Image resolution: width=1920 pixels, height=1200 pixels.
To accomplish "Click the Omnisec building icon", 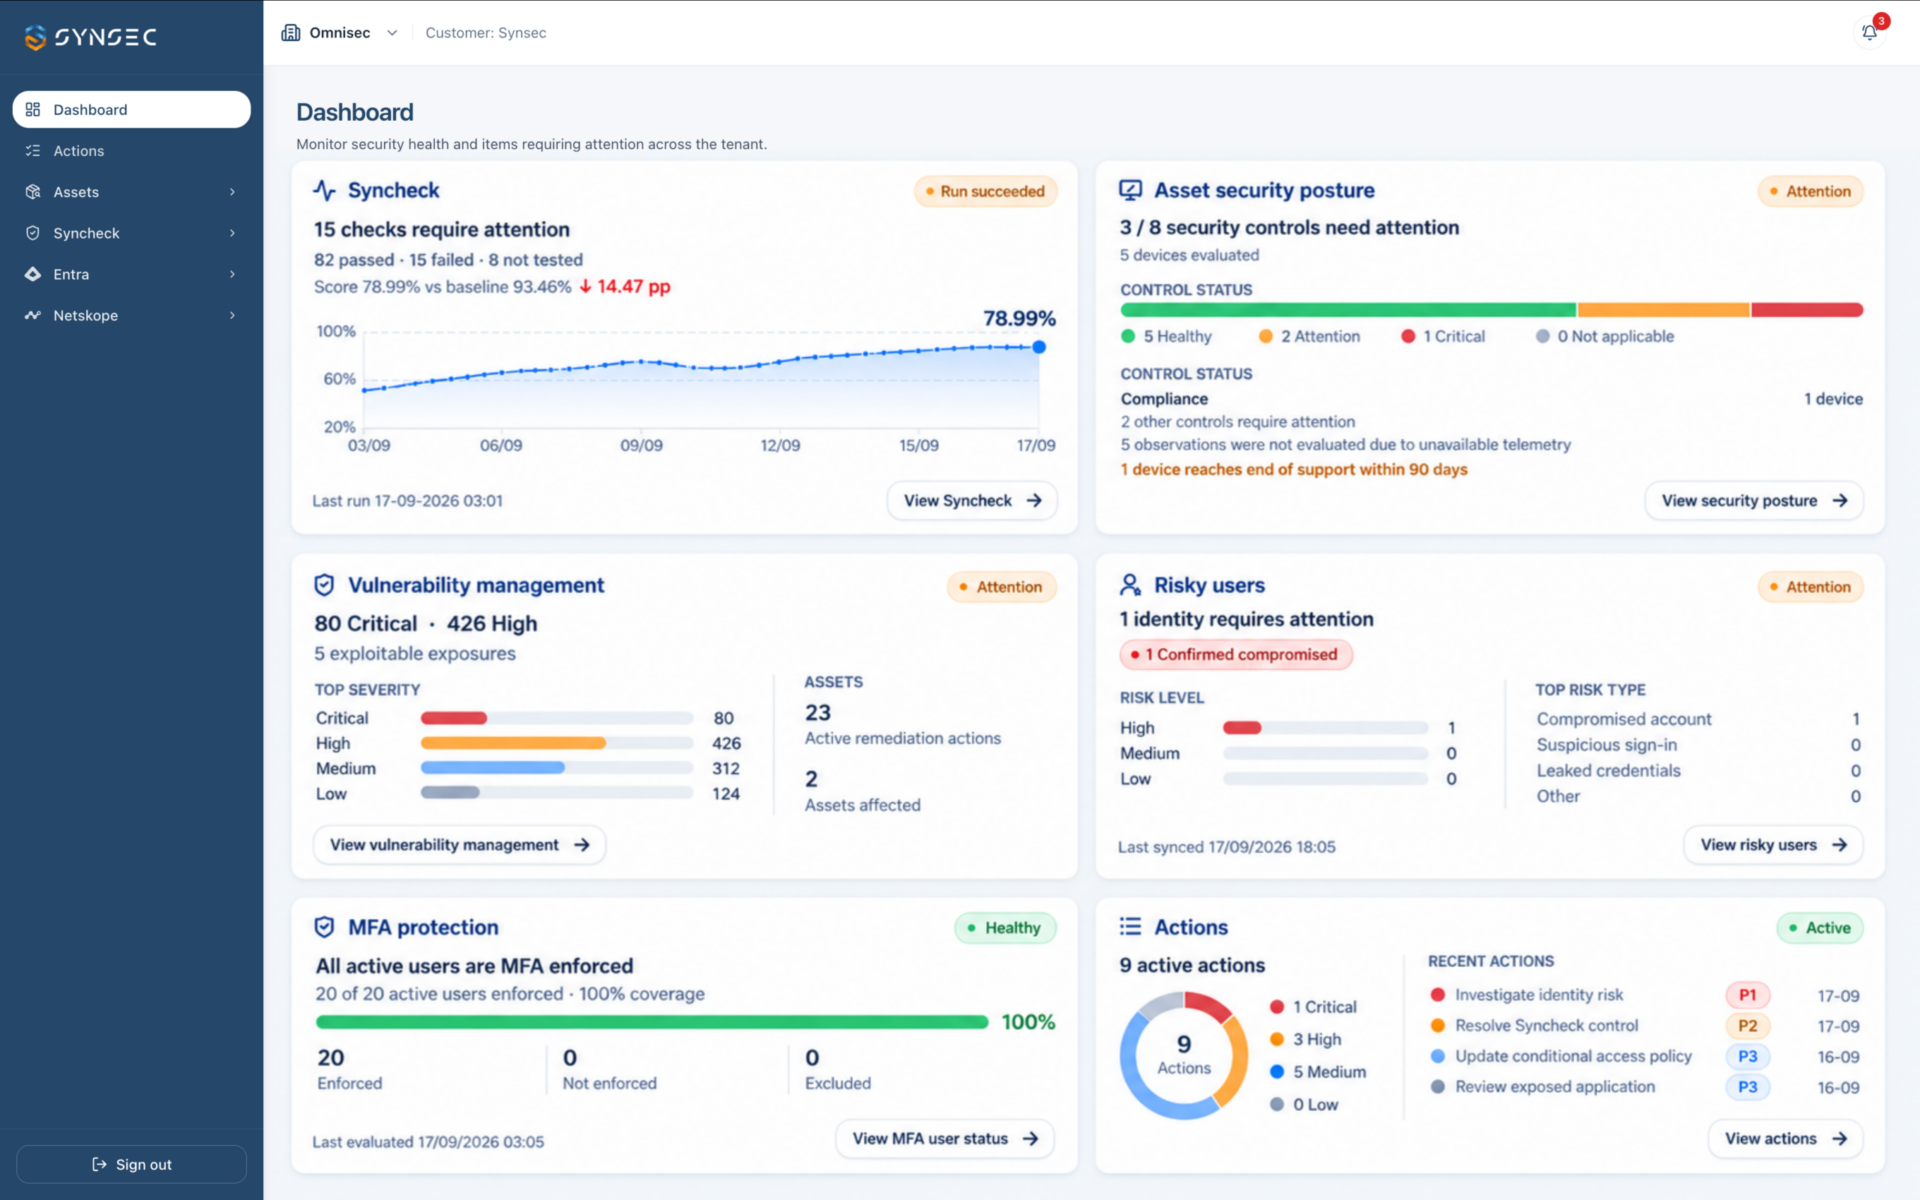I will pyautogui.click(x=291, y=33).
